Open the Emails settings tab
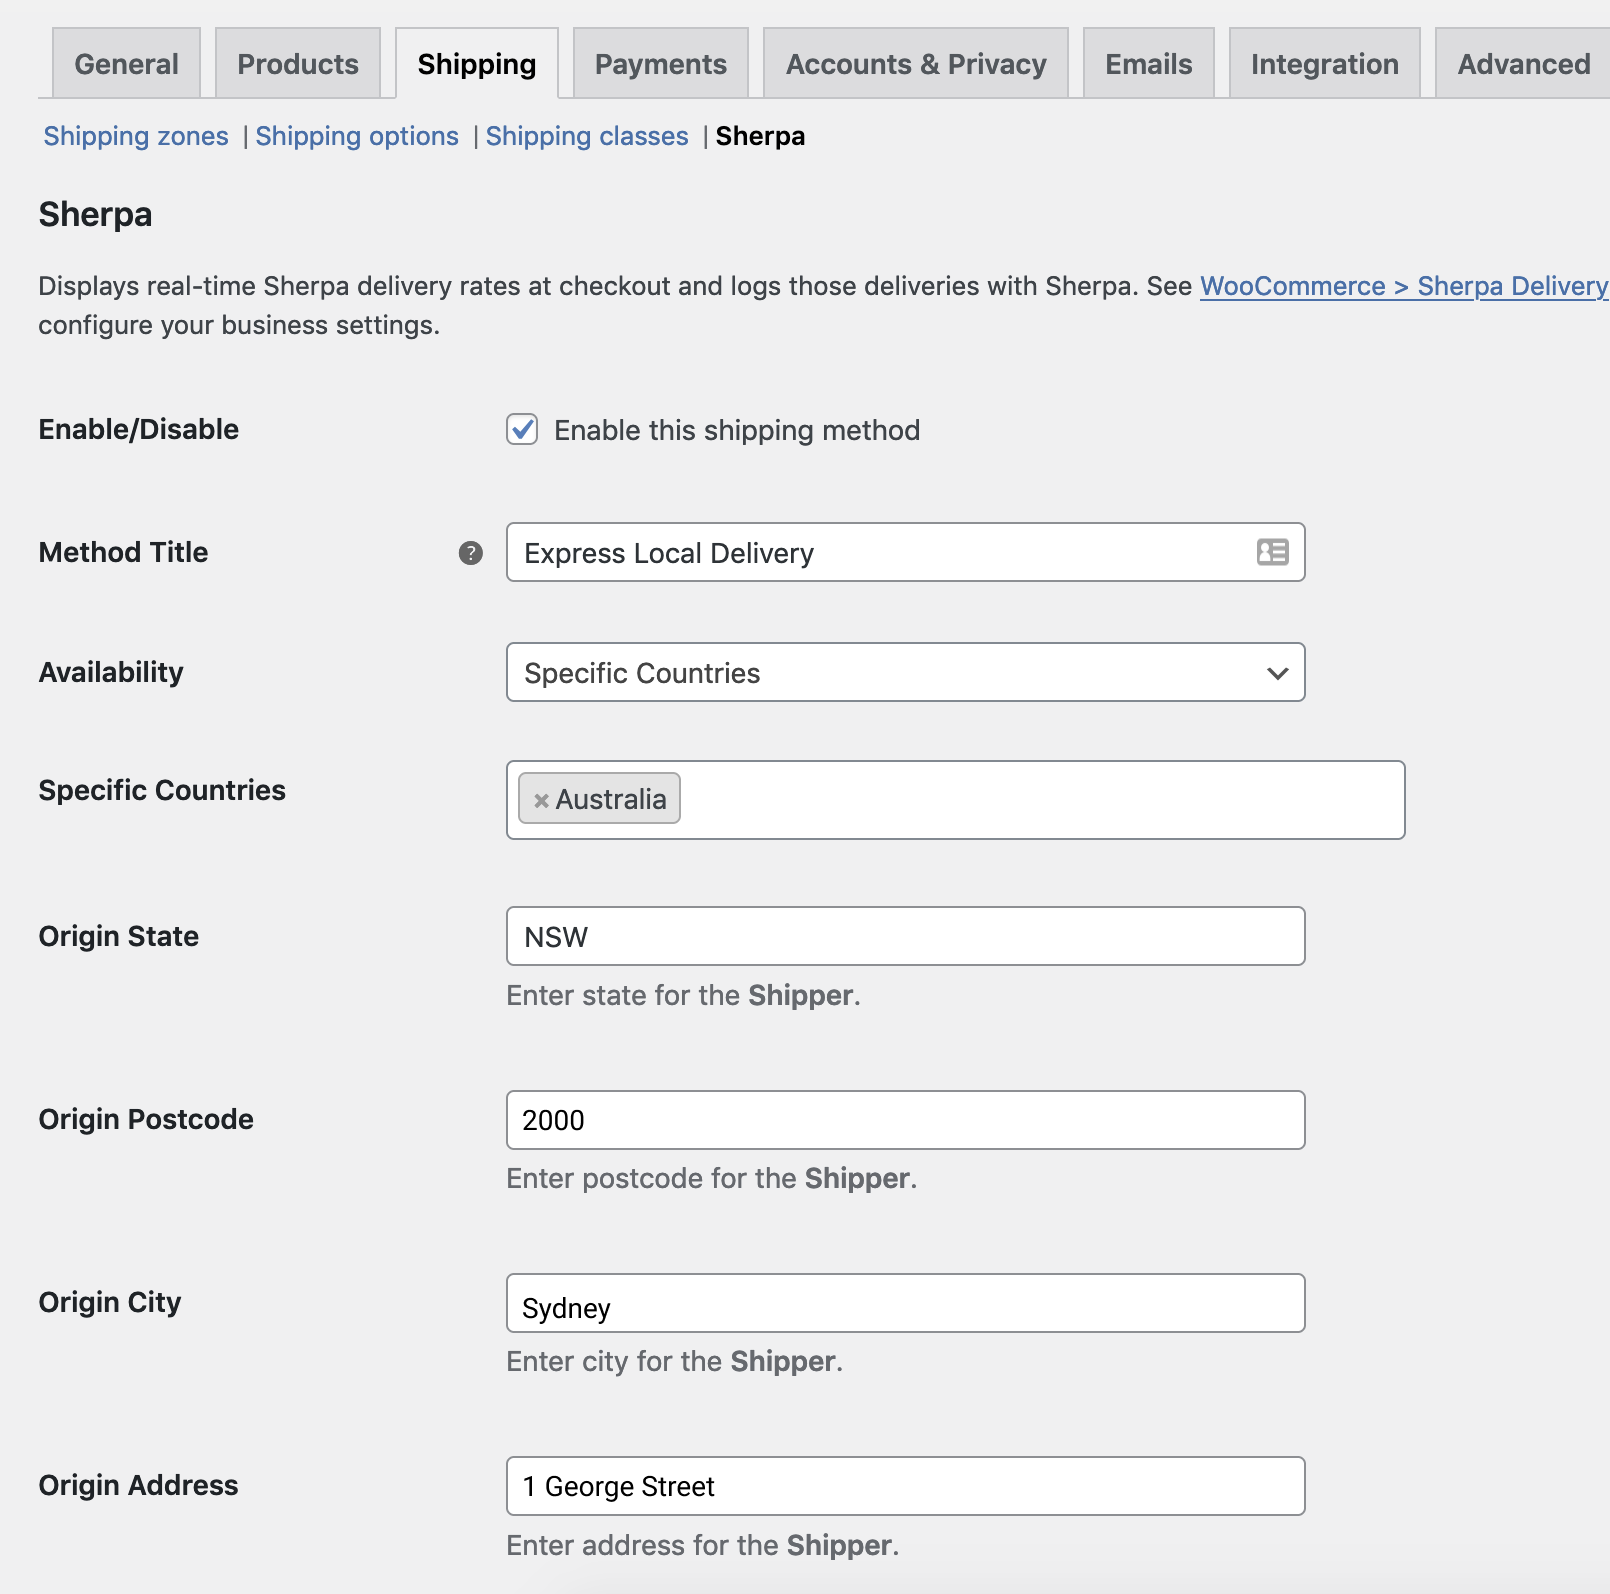The width and height of the screenshot is (1610, 1594). click(1148, 64)
